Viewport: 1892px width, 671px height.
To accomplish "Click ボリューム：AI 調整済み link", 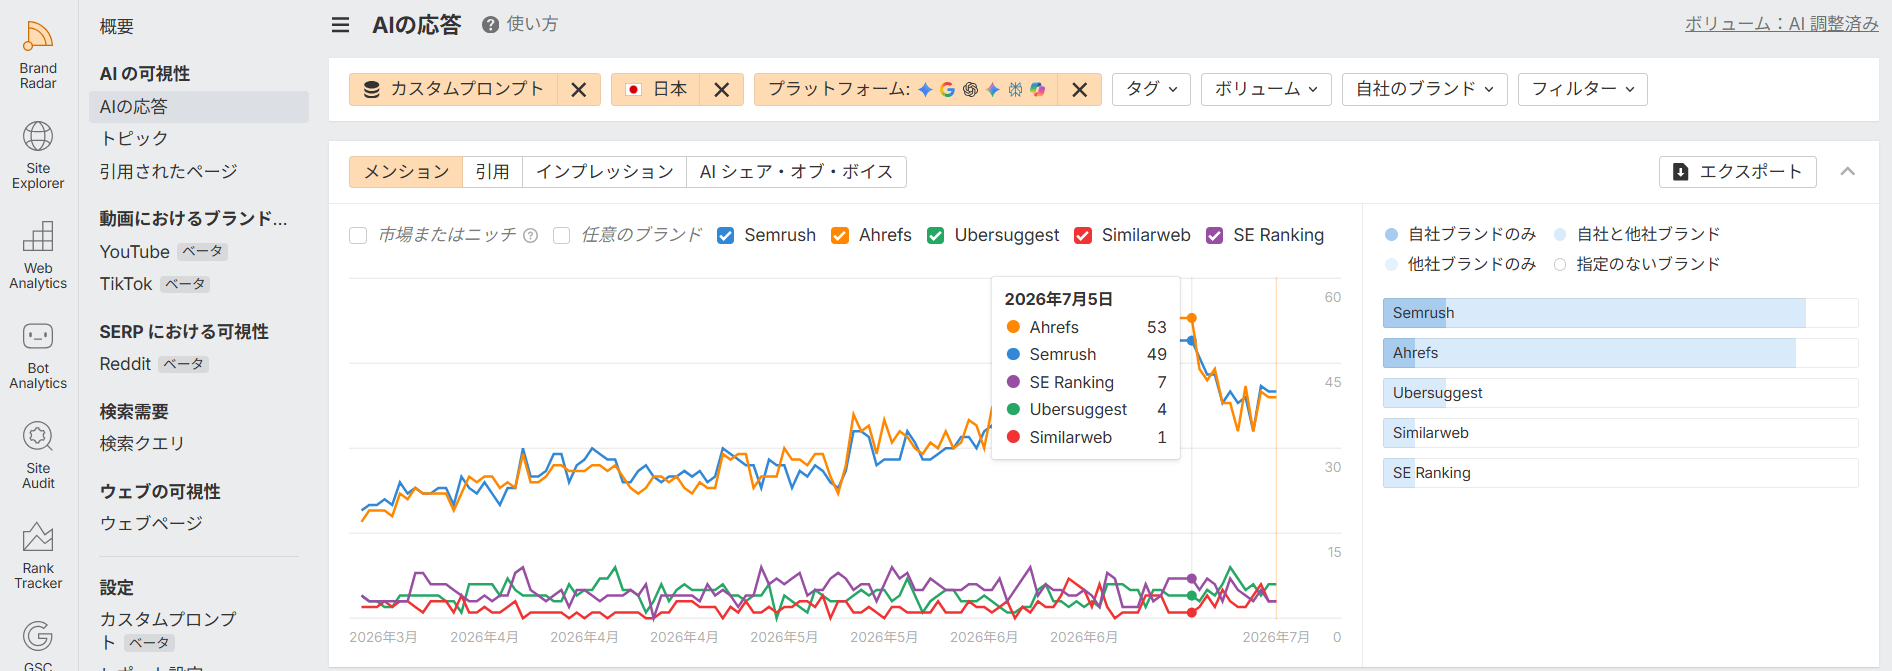I will coord(1782,24).
